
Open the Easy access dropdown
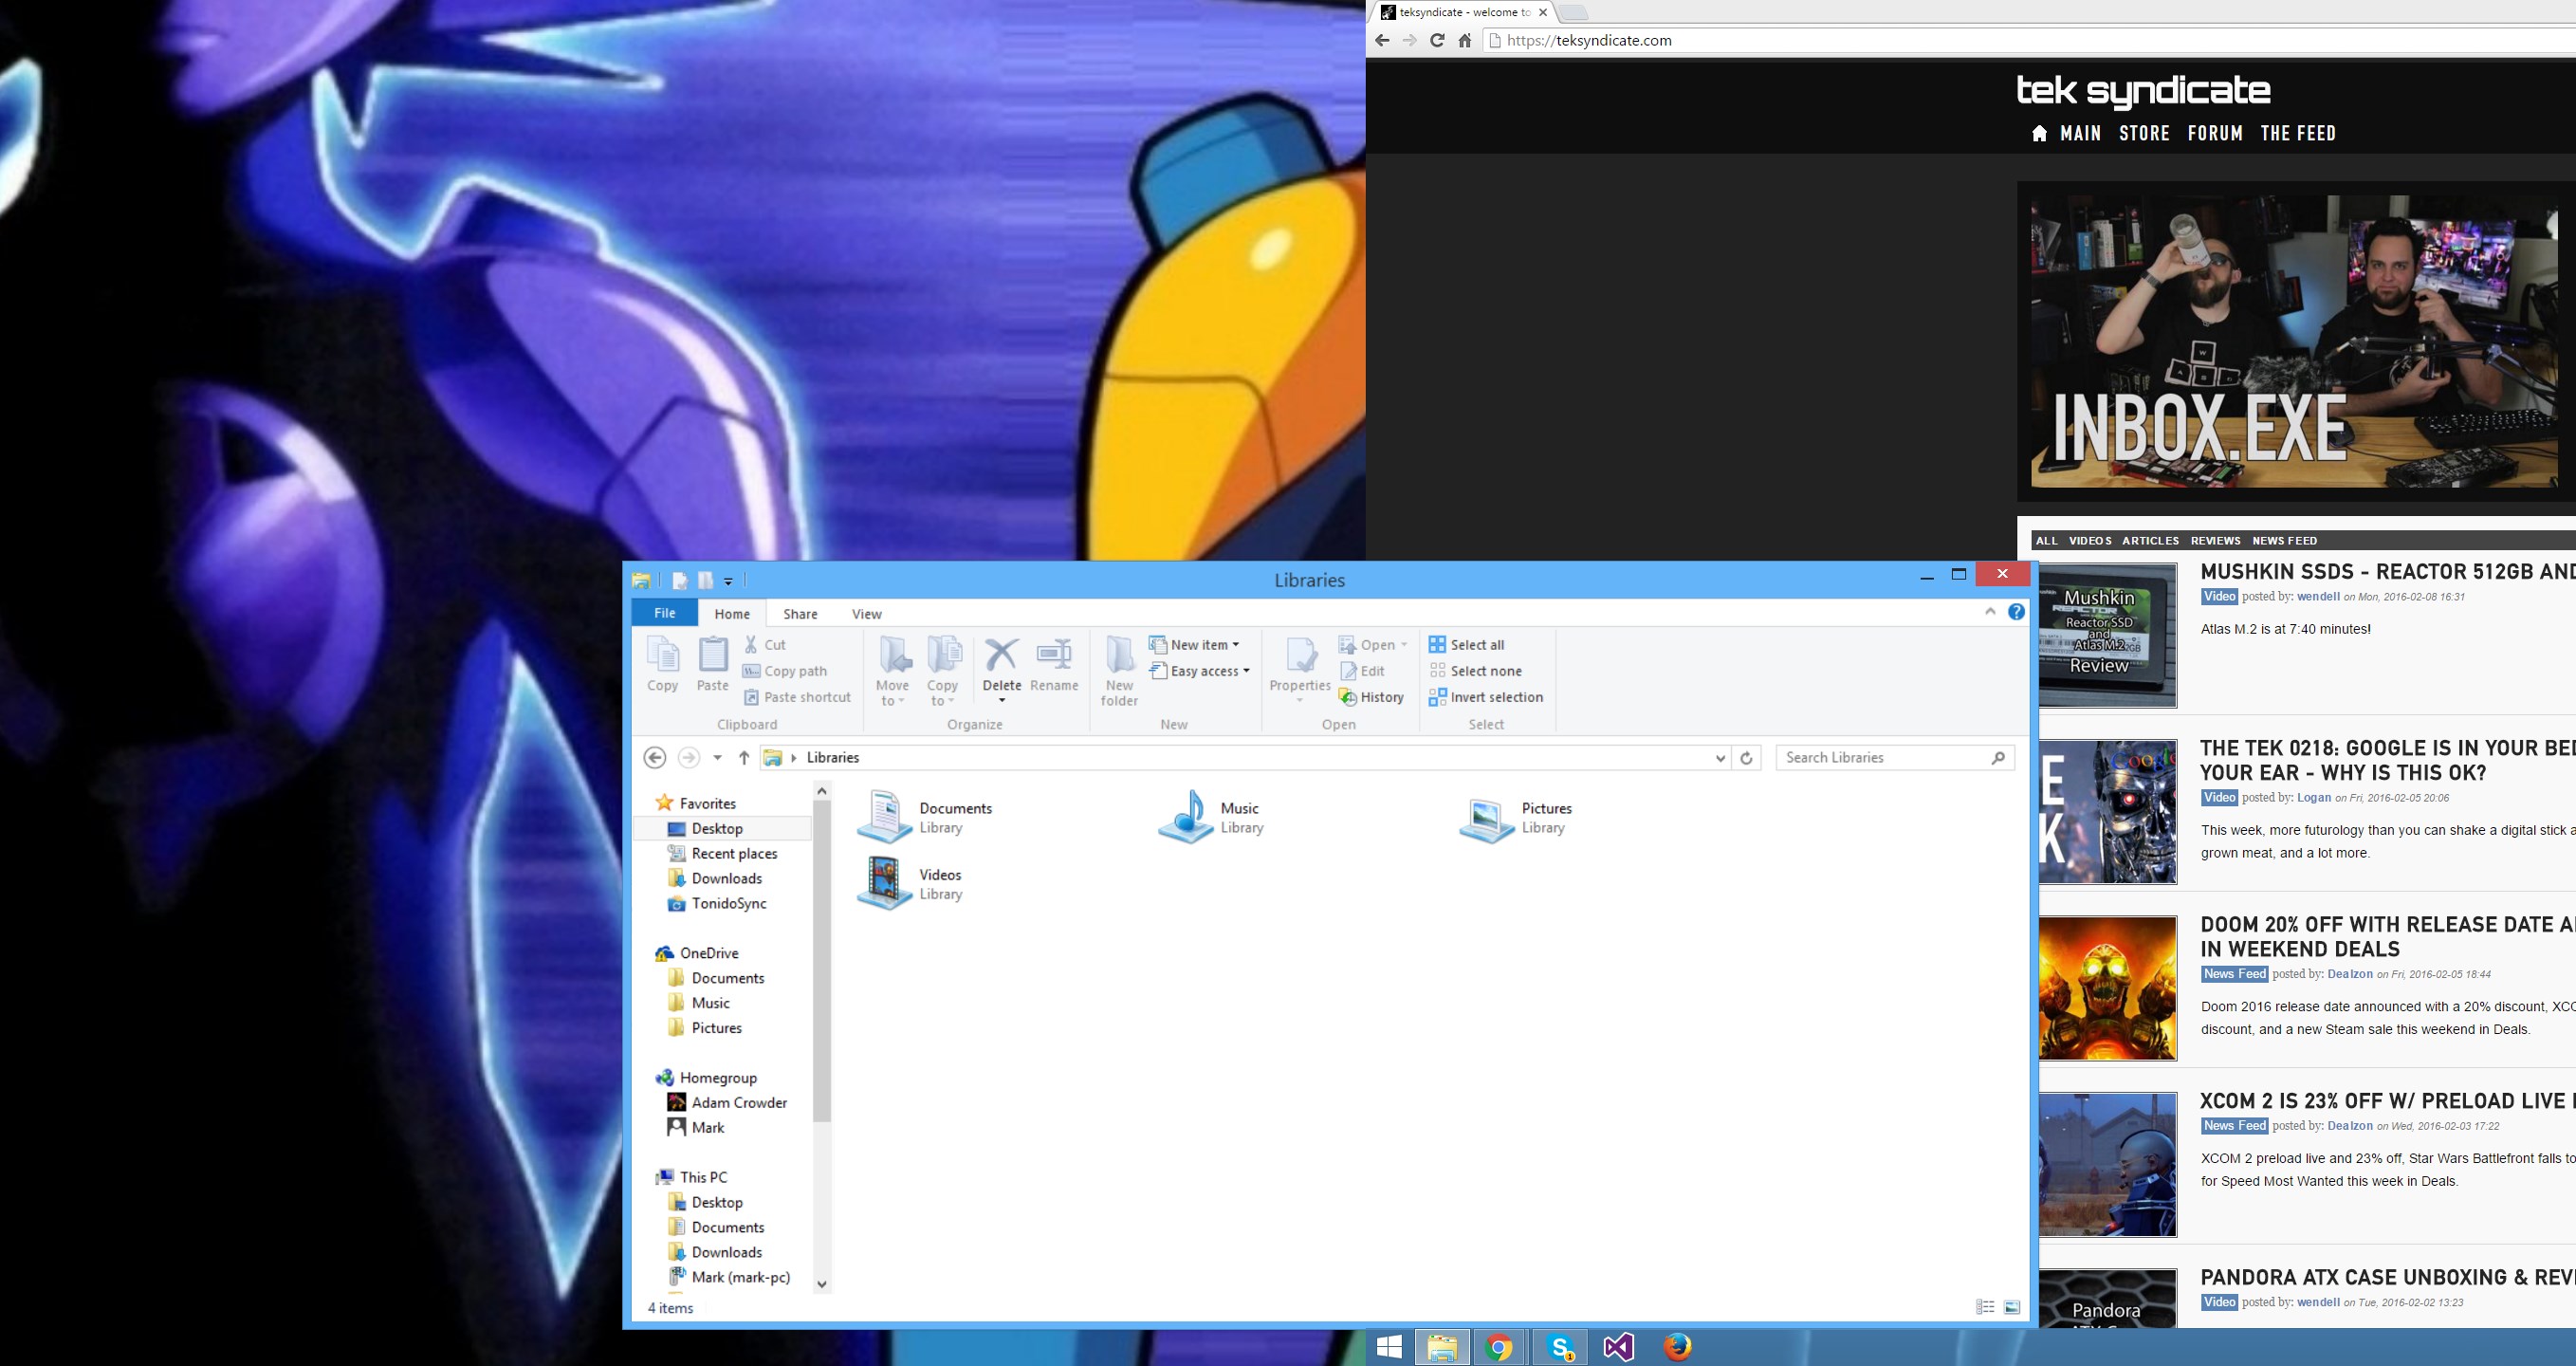[x=1200, y=671]
